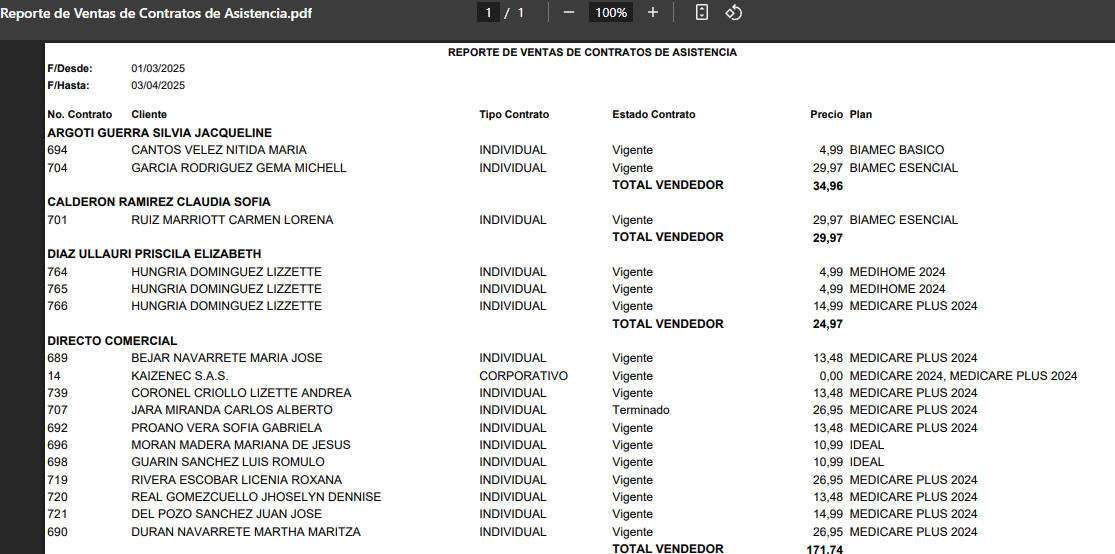The height and width of the screenshot is (554, 1115).
Task: Click the F/Hasta date 03/04/2025
Action: click(x=158, y=86)
